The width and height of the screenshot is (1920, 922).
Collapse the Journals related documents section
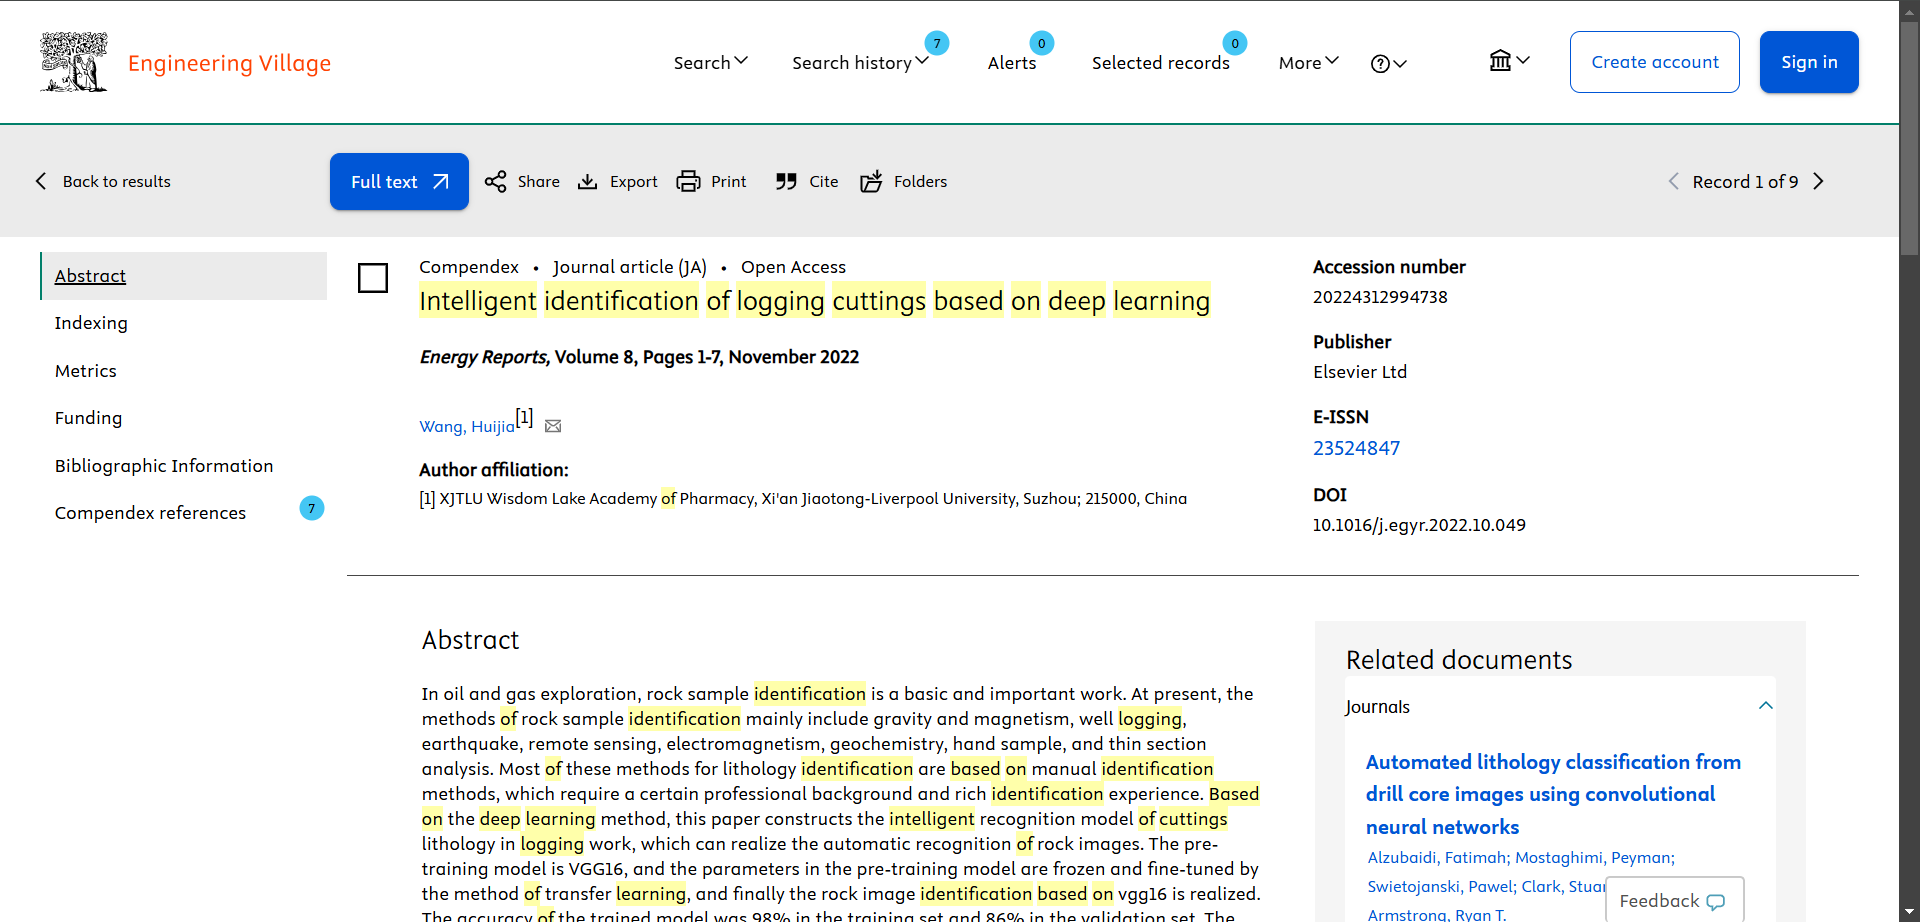pos(1766,706)
